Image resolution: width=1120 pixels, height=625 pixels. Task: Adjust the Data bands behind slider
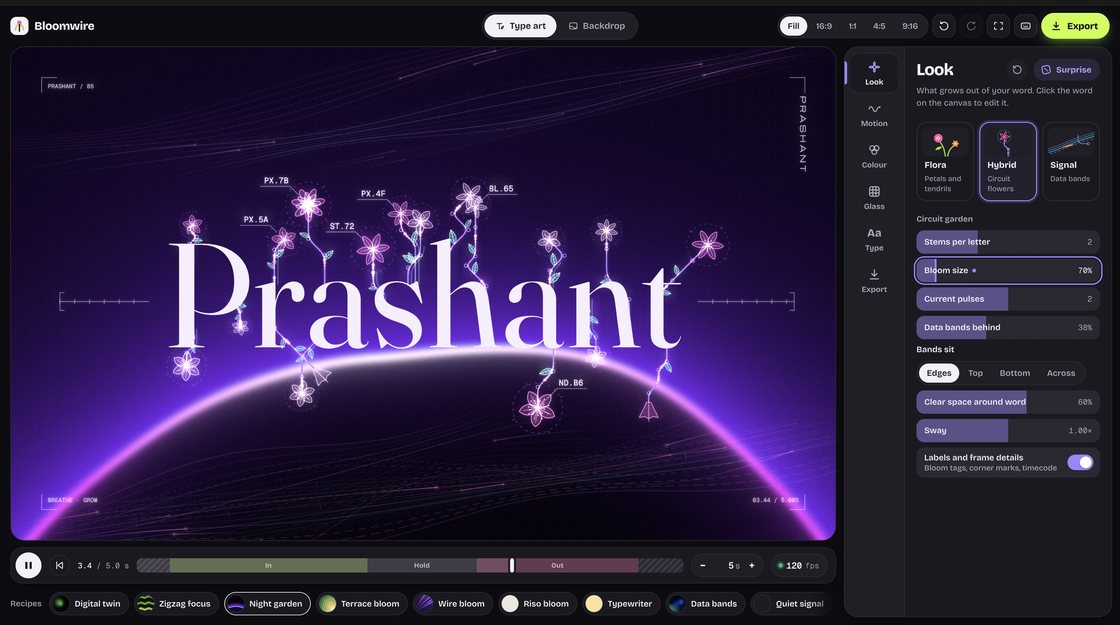coord(1007,327)
